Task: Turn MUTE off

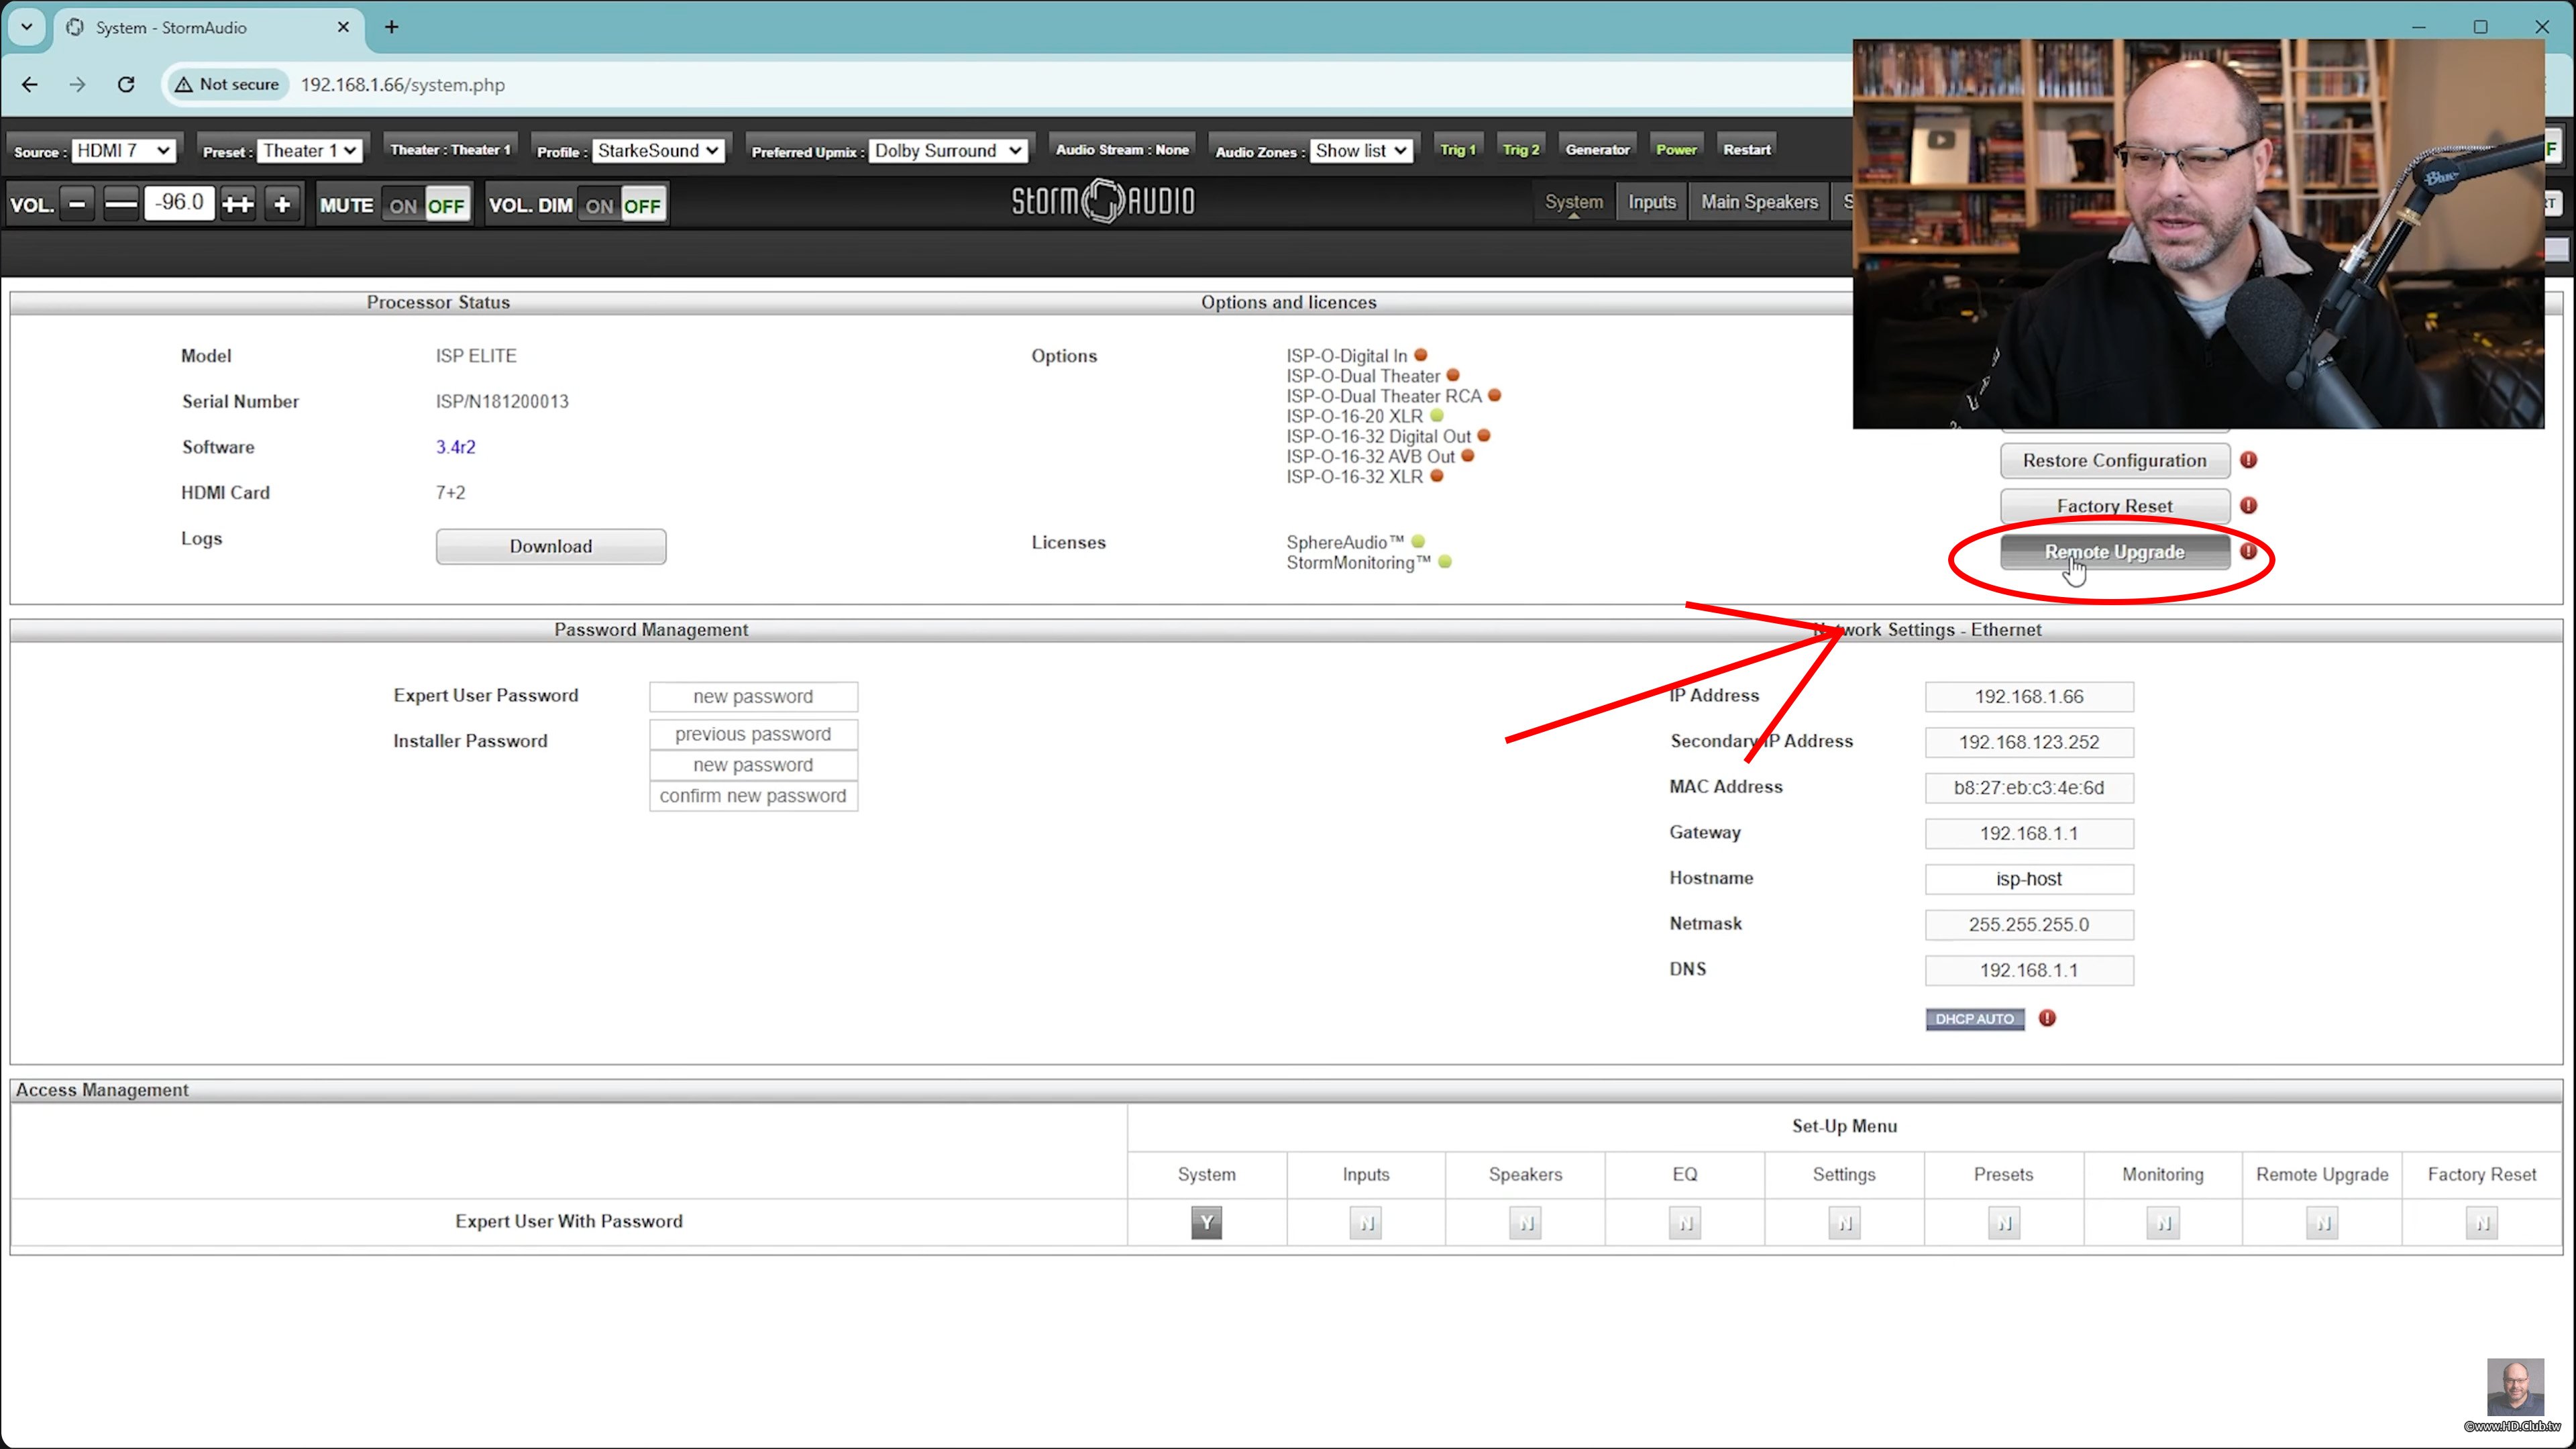Action: click(446, 206)
